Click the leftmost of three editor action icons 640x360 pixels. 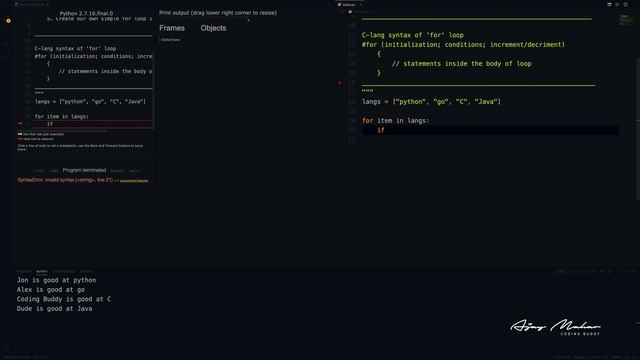click(x=609, y=4)
